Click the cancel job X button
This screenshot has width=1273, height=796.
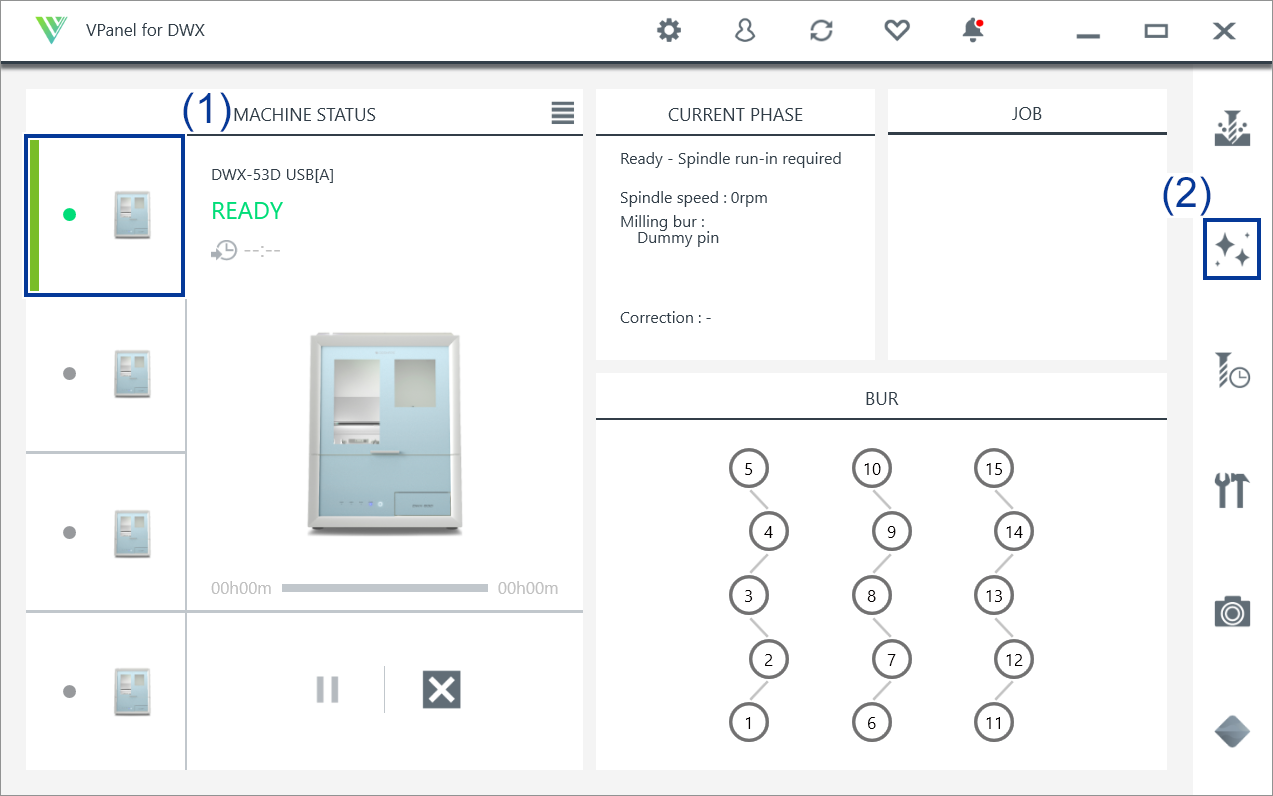tap(441, 690)
